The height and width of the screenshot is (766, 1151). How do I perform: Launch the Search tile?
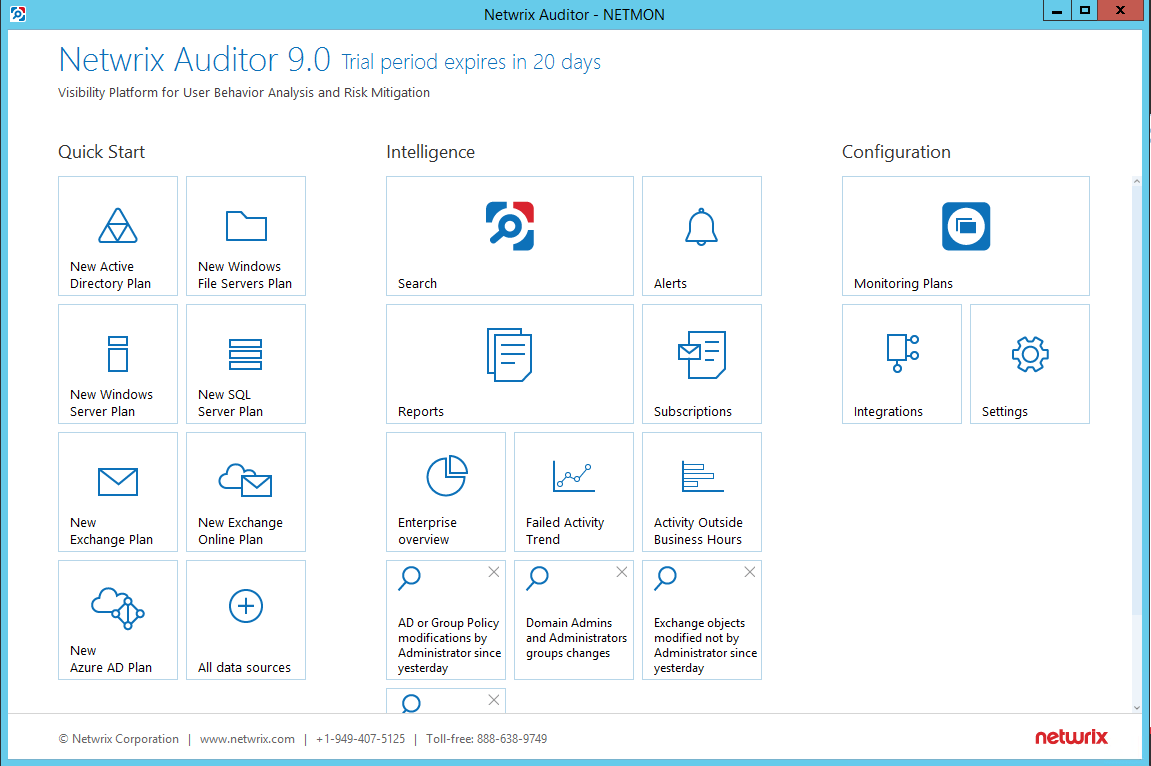(509, 236)
